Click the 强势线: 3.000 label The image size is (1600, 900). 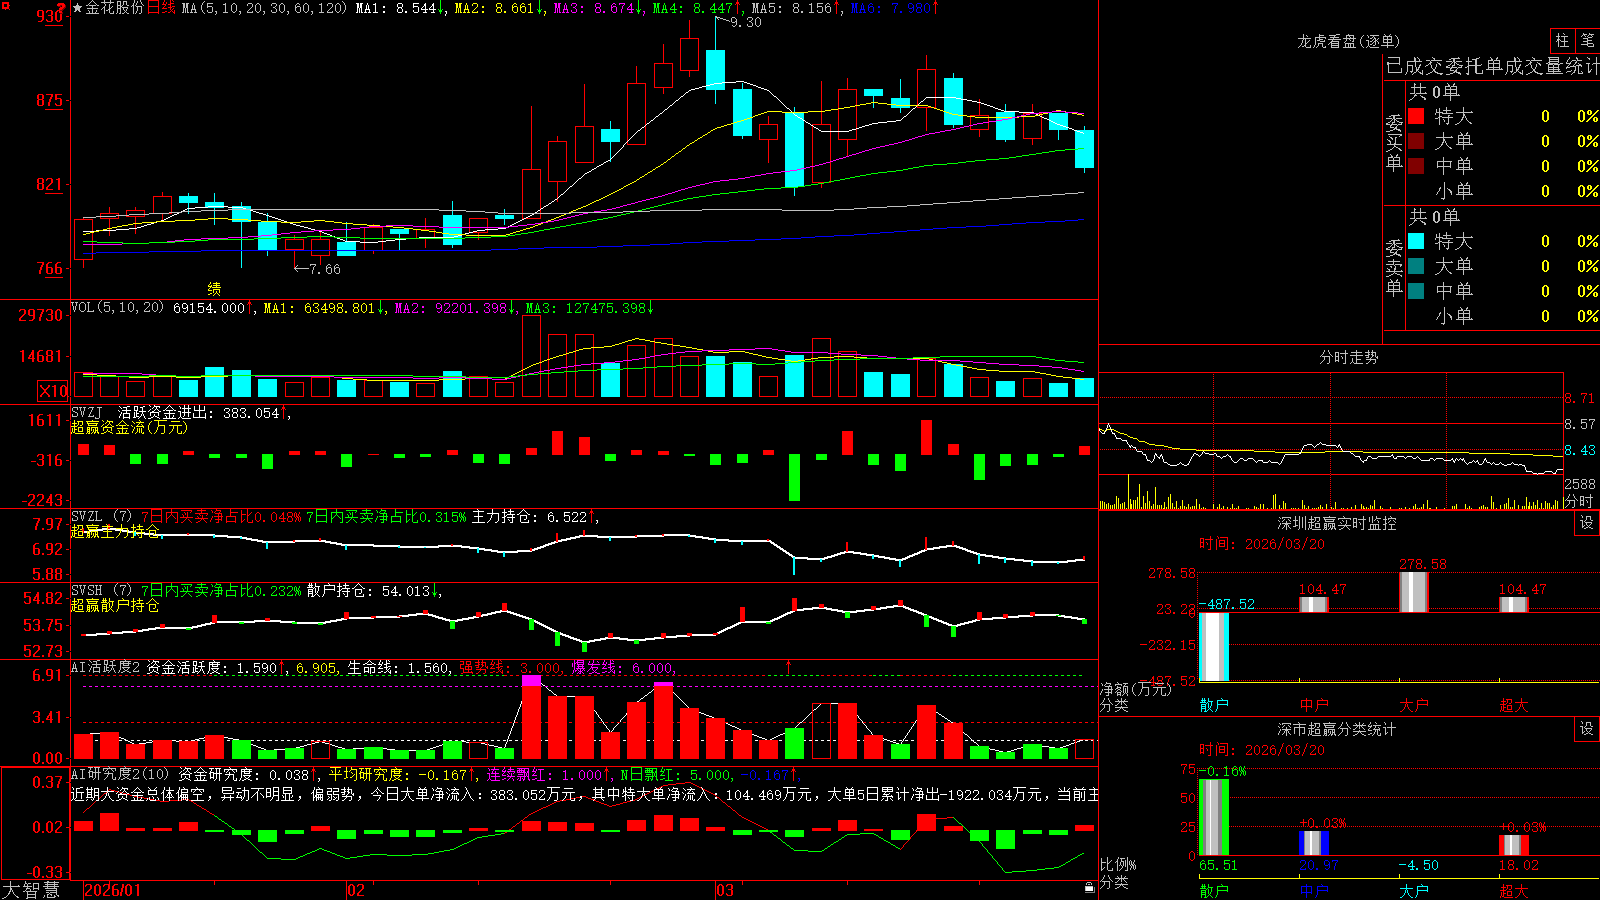click(x=511, y=667)
